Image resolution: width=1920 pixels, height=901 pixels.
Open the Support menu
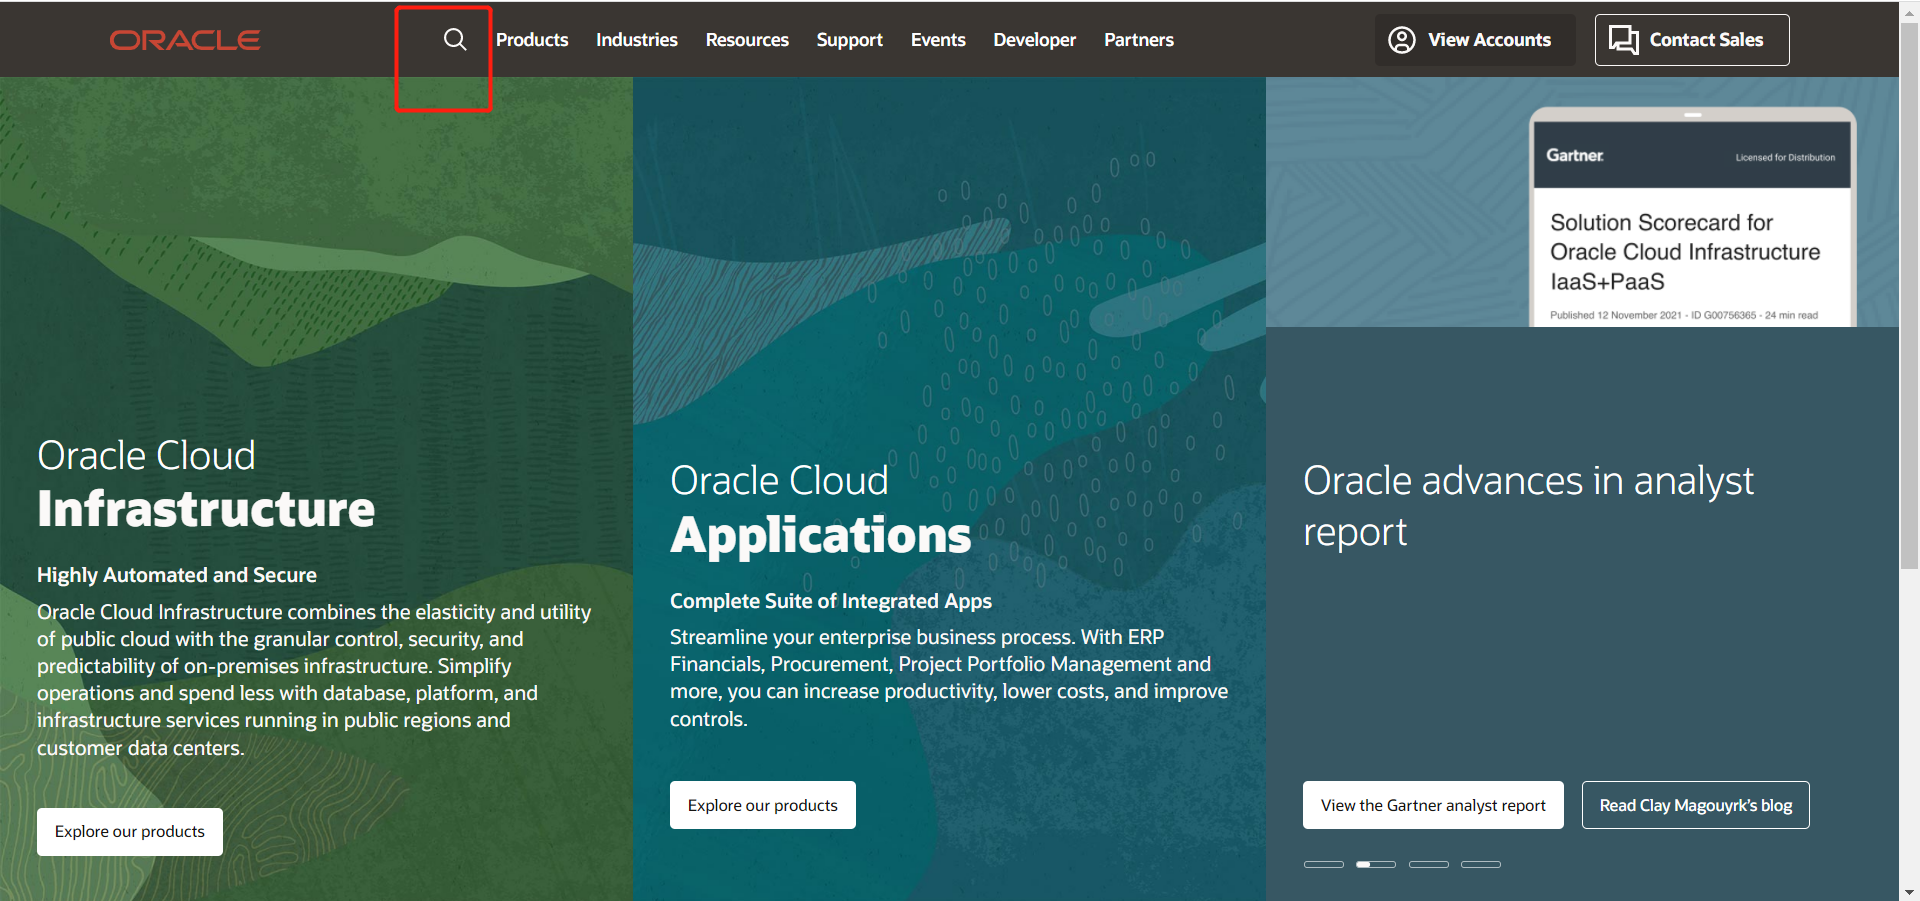[x=850, y=40]
